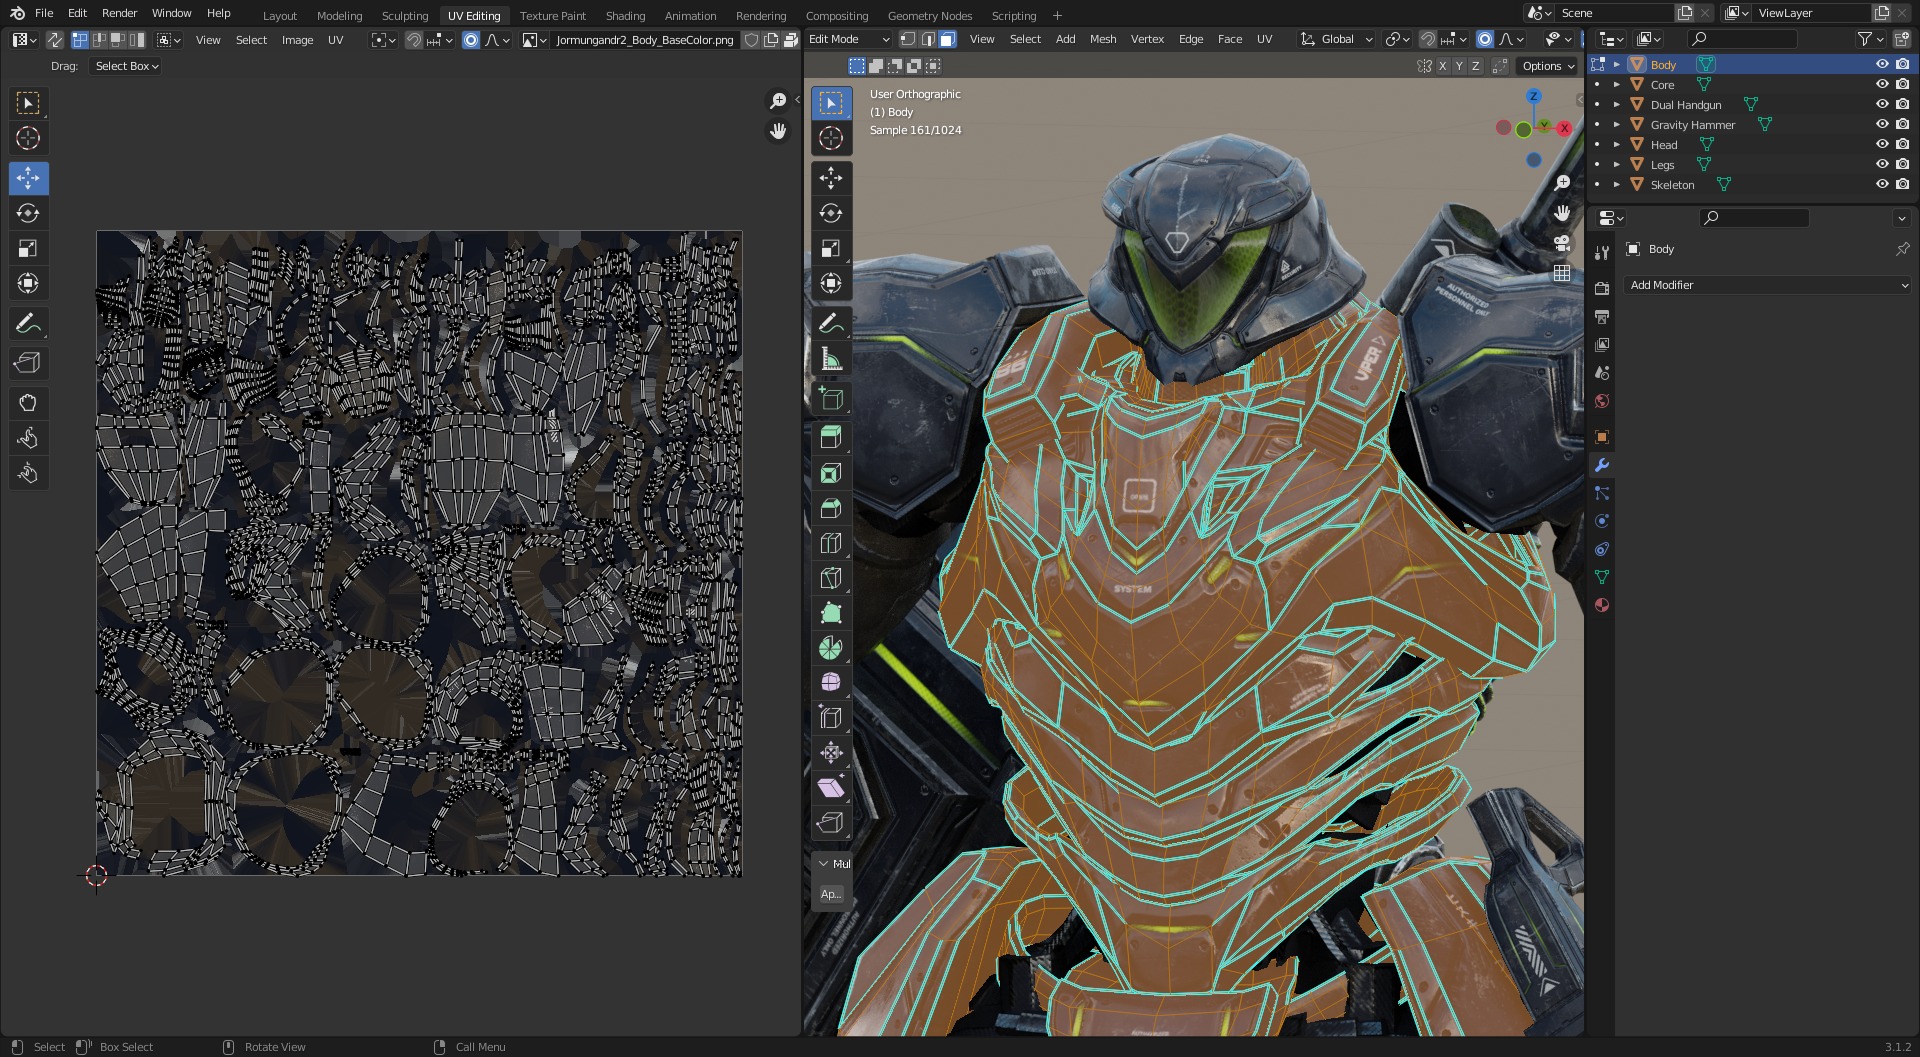Select the Spin tool
This screenshot has width=1920, height=1057.
click(831, 648)
